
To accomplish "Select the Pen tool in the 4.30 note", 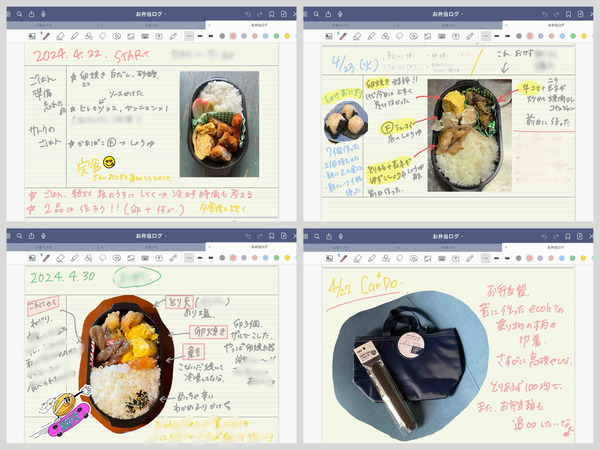I will (x=46, y=258).
